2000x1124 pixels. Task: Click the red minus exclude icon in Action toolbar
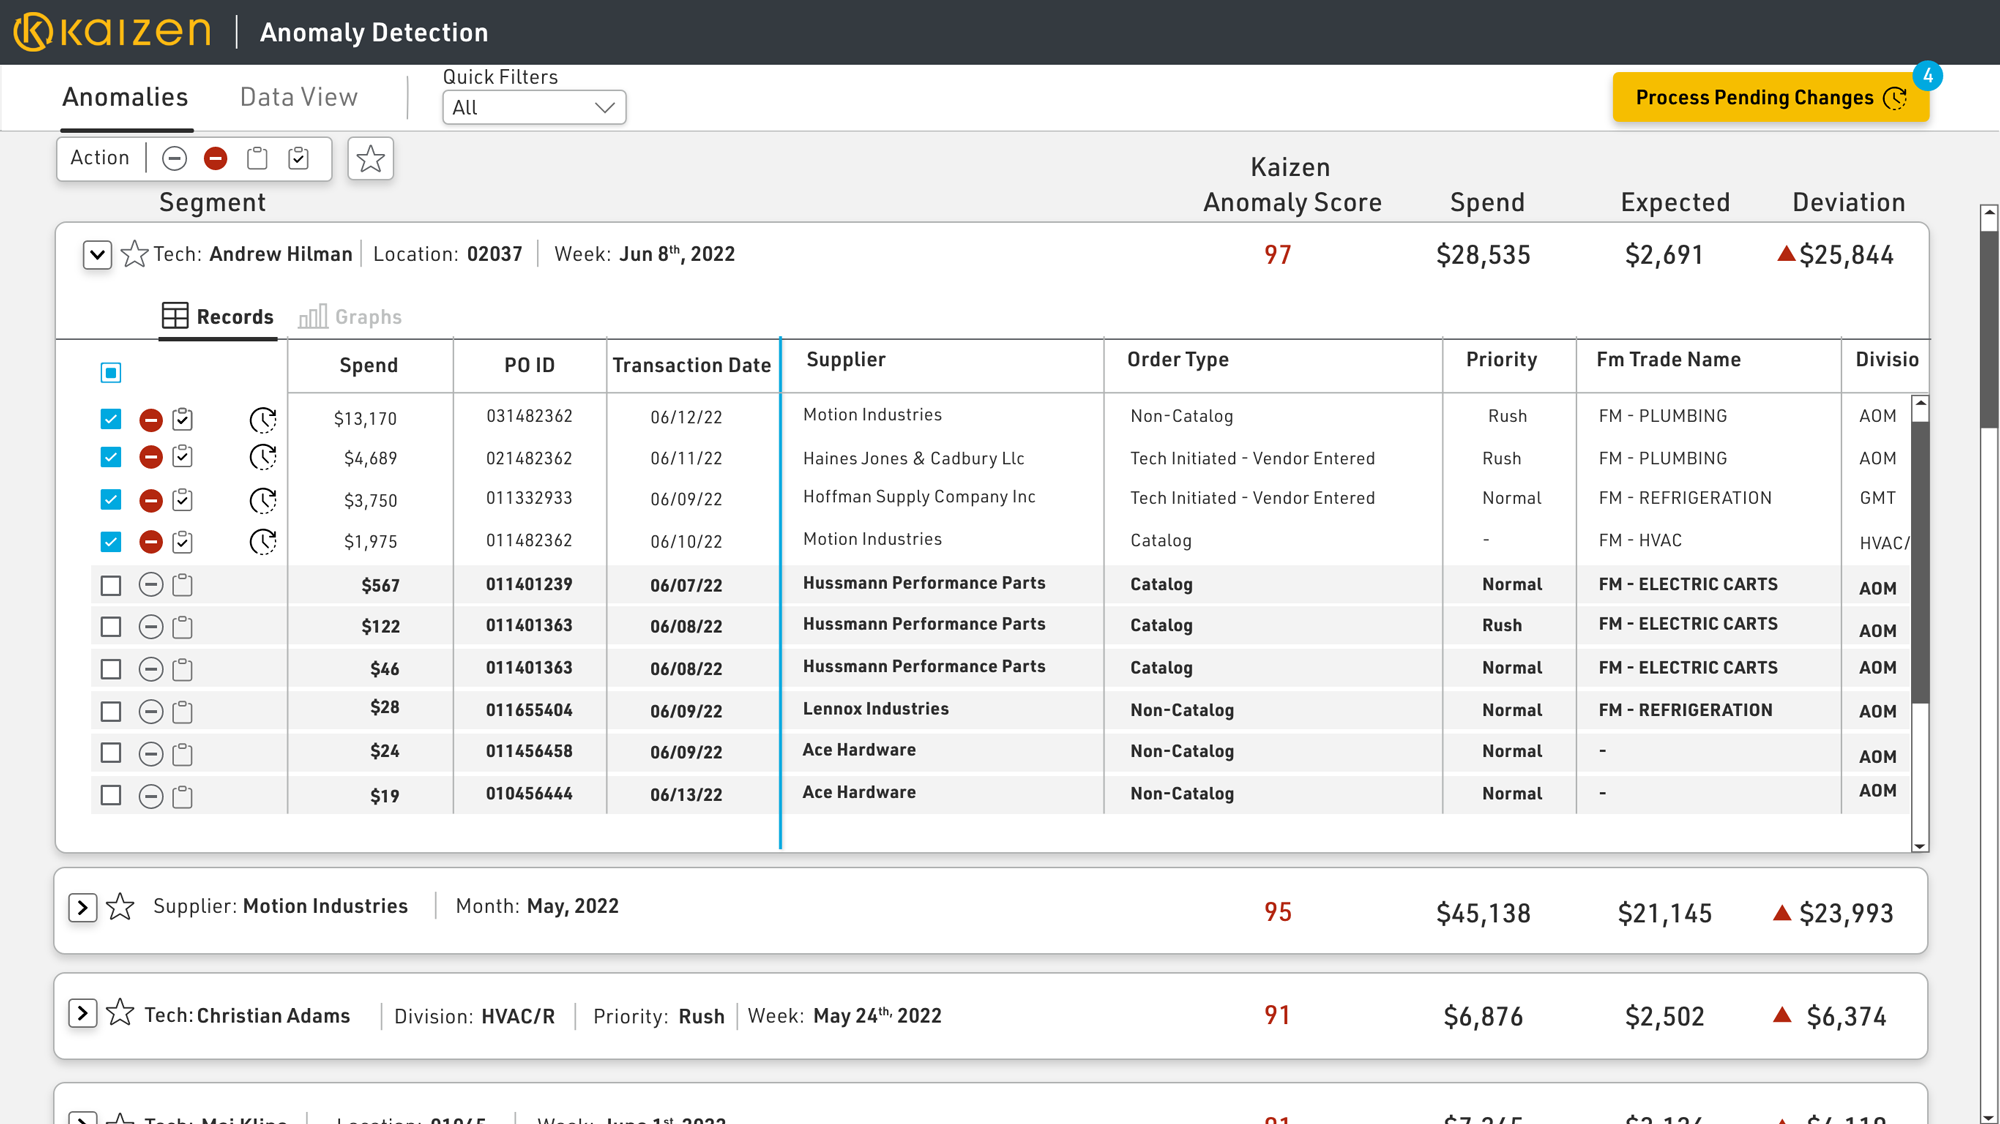pos(215,158)
